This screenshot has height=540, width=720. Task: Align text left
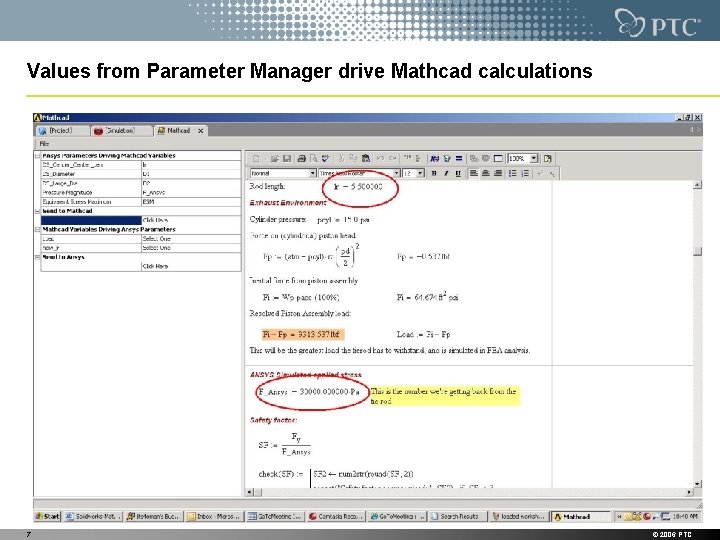coord(473,173)
